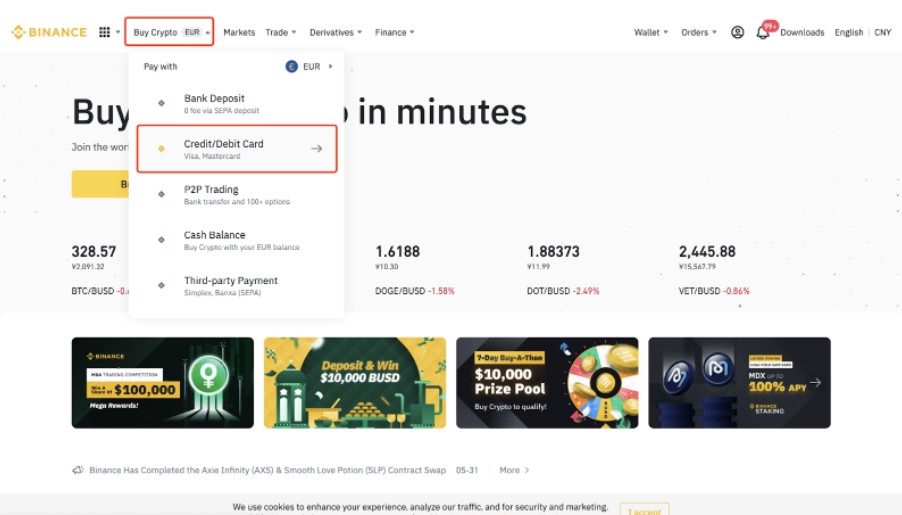Open the 7-Day Buy-A-Thon Prize Pool banner

(547, 383)
